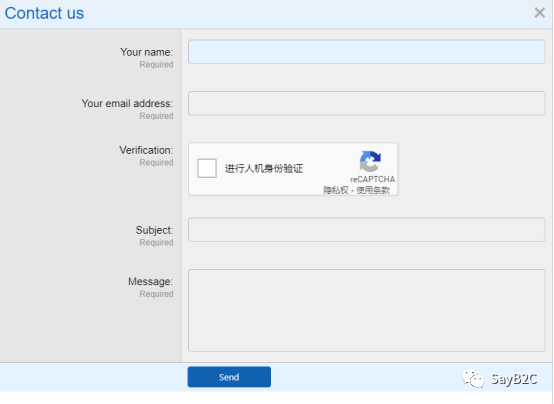Open the 使用条款 terms link
This screenshot has height=404, width=554.
373,190
